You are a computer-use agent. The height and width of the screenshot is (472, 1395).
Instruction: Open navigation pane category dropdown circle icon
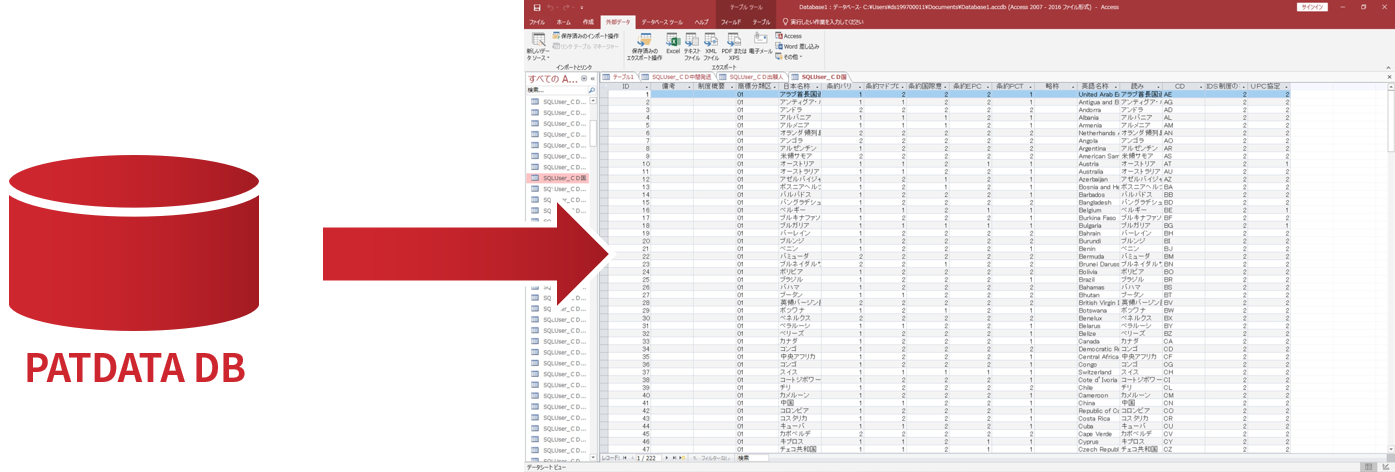(x=584, y=78)
